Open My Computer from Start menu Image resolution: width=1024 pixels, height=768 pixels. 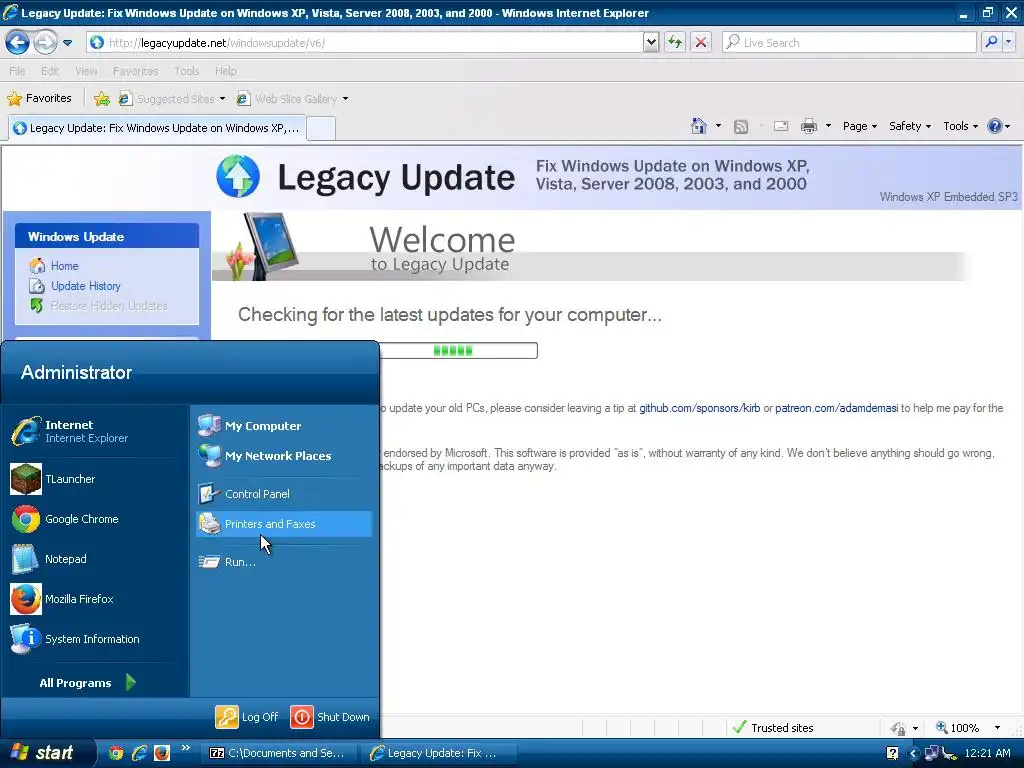coord(283,426)
